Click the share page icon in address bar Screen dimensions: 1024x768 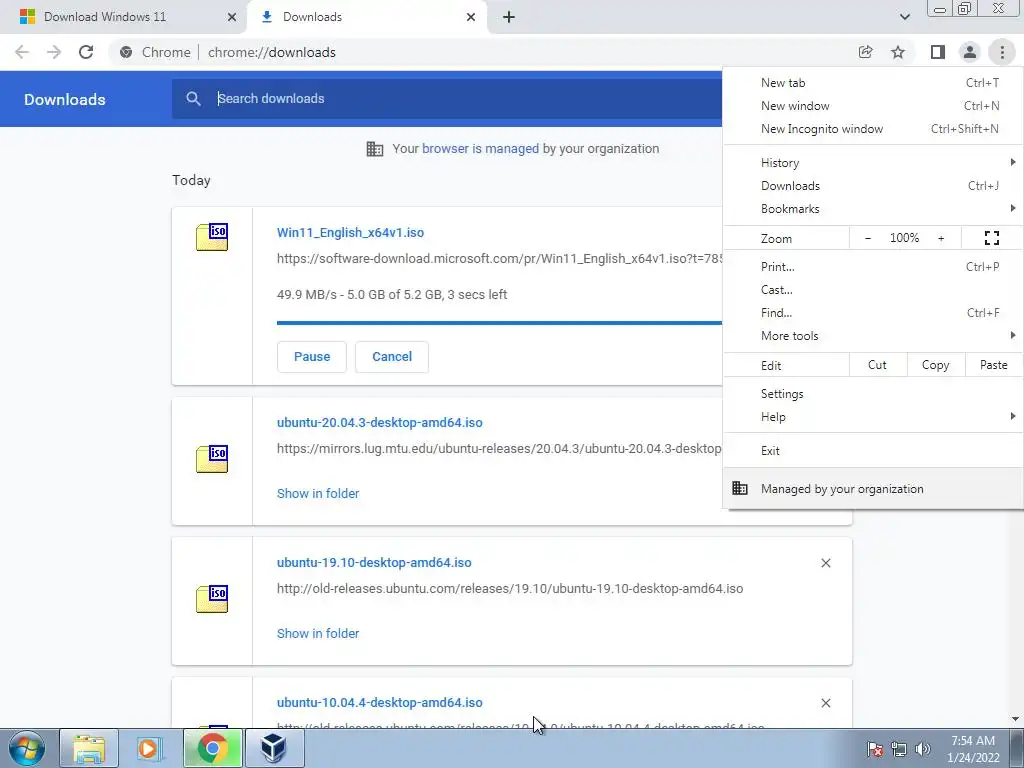(x=865, y=52)
